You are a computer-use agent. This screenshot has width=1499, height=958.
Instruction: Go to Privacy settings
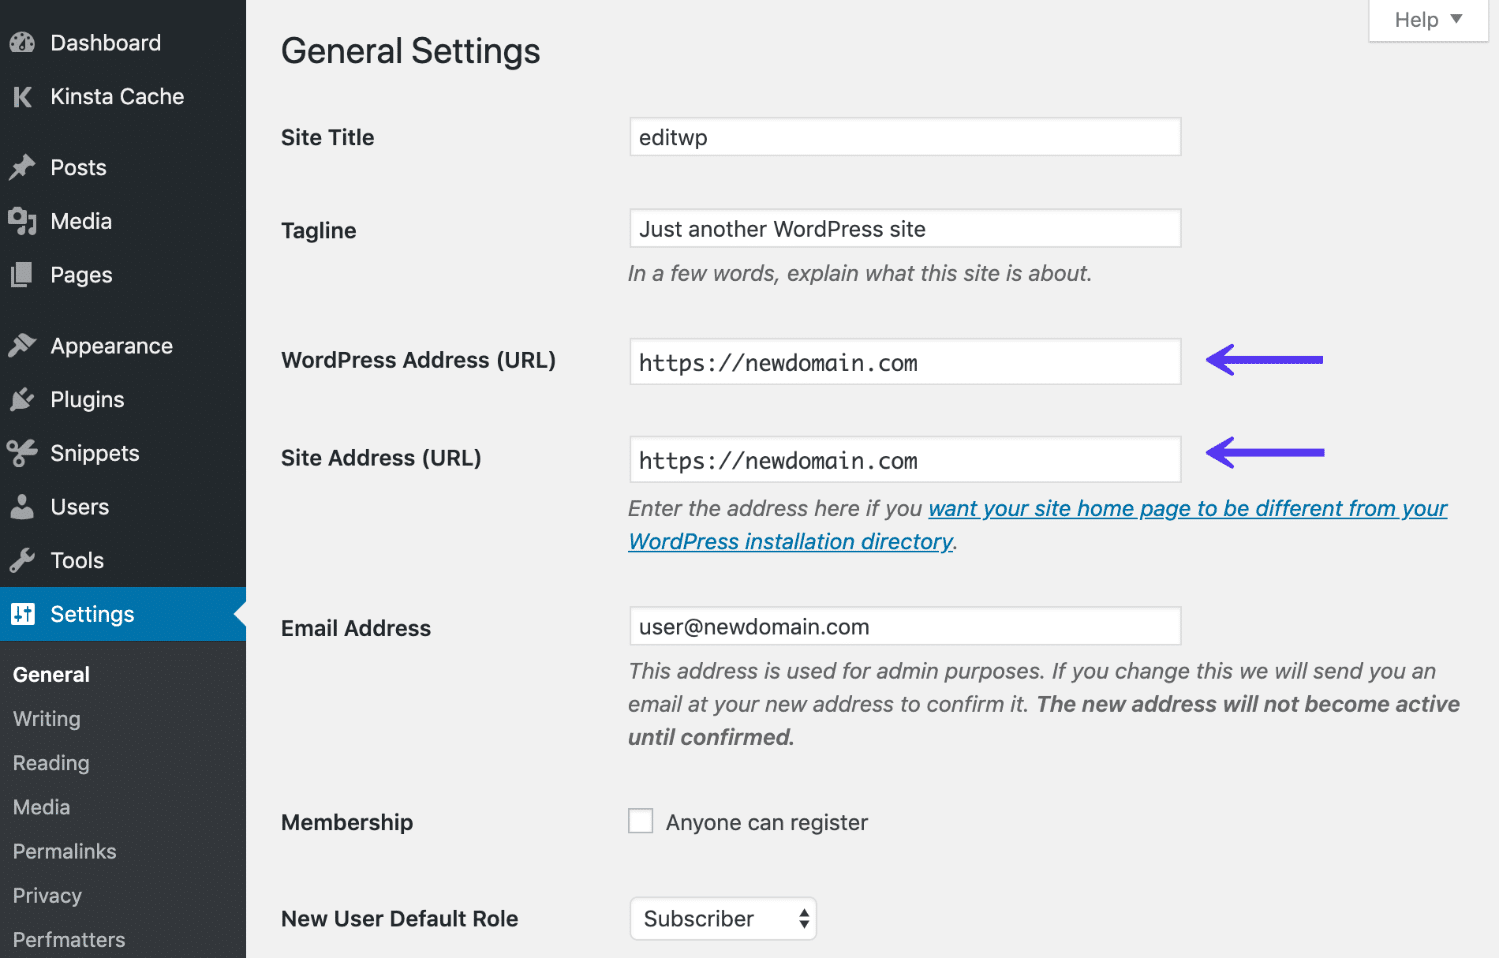click(x=46, y=895)
